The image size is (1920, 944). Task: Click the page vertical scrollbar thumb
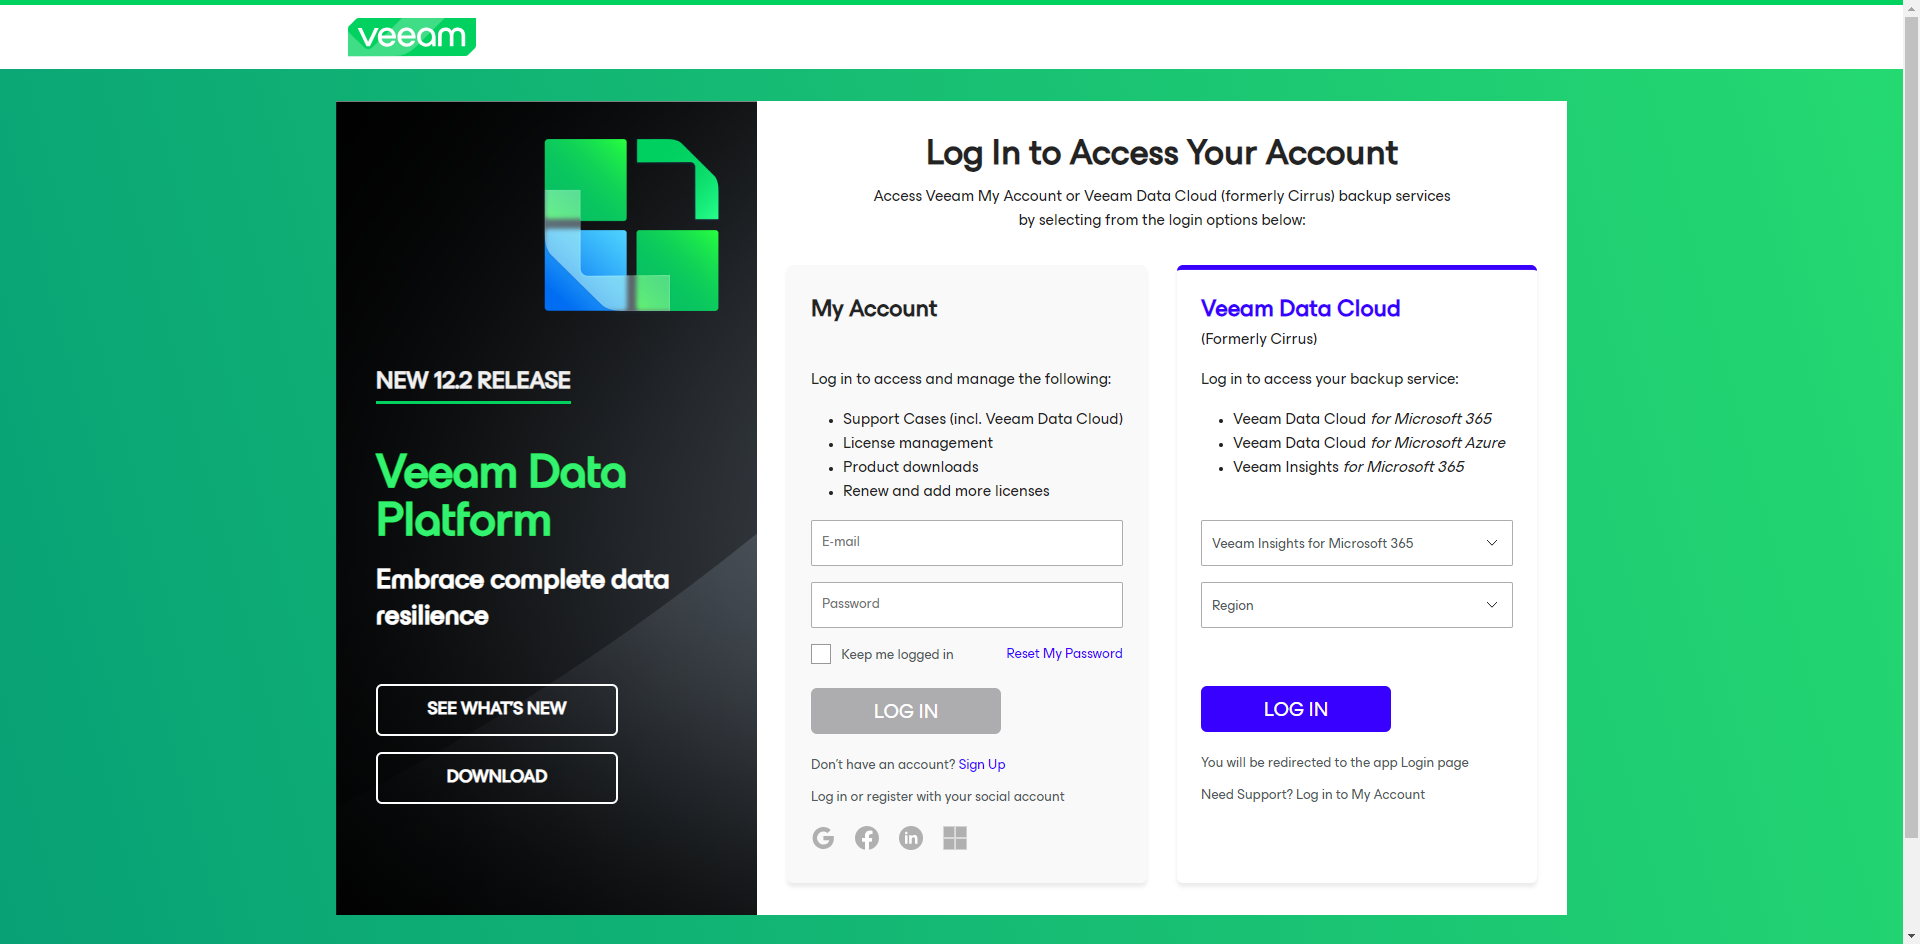click(x=1911, y=427)
